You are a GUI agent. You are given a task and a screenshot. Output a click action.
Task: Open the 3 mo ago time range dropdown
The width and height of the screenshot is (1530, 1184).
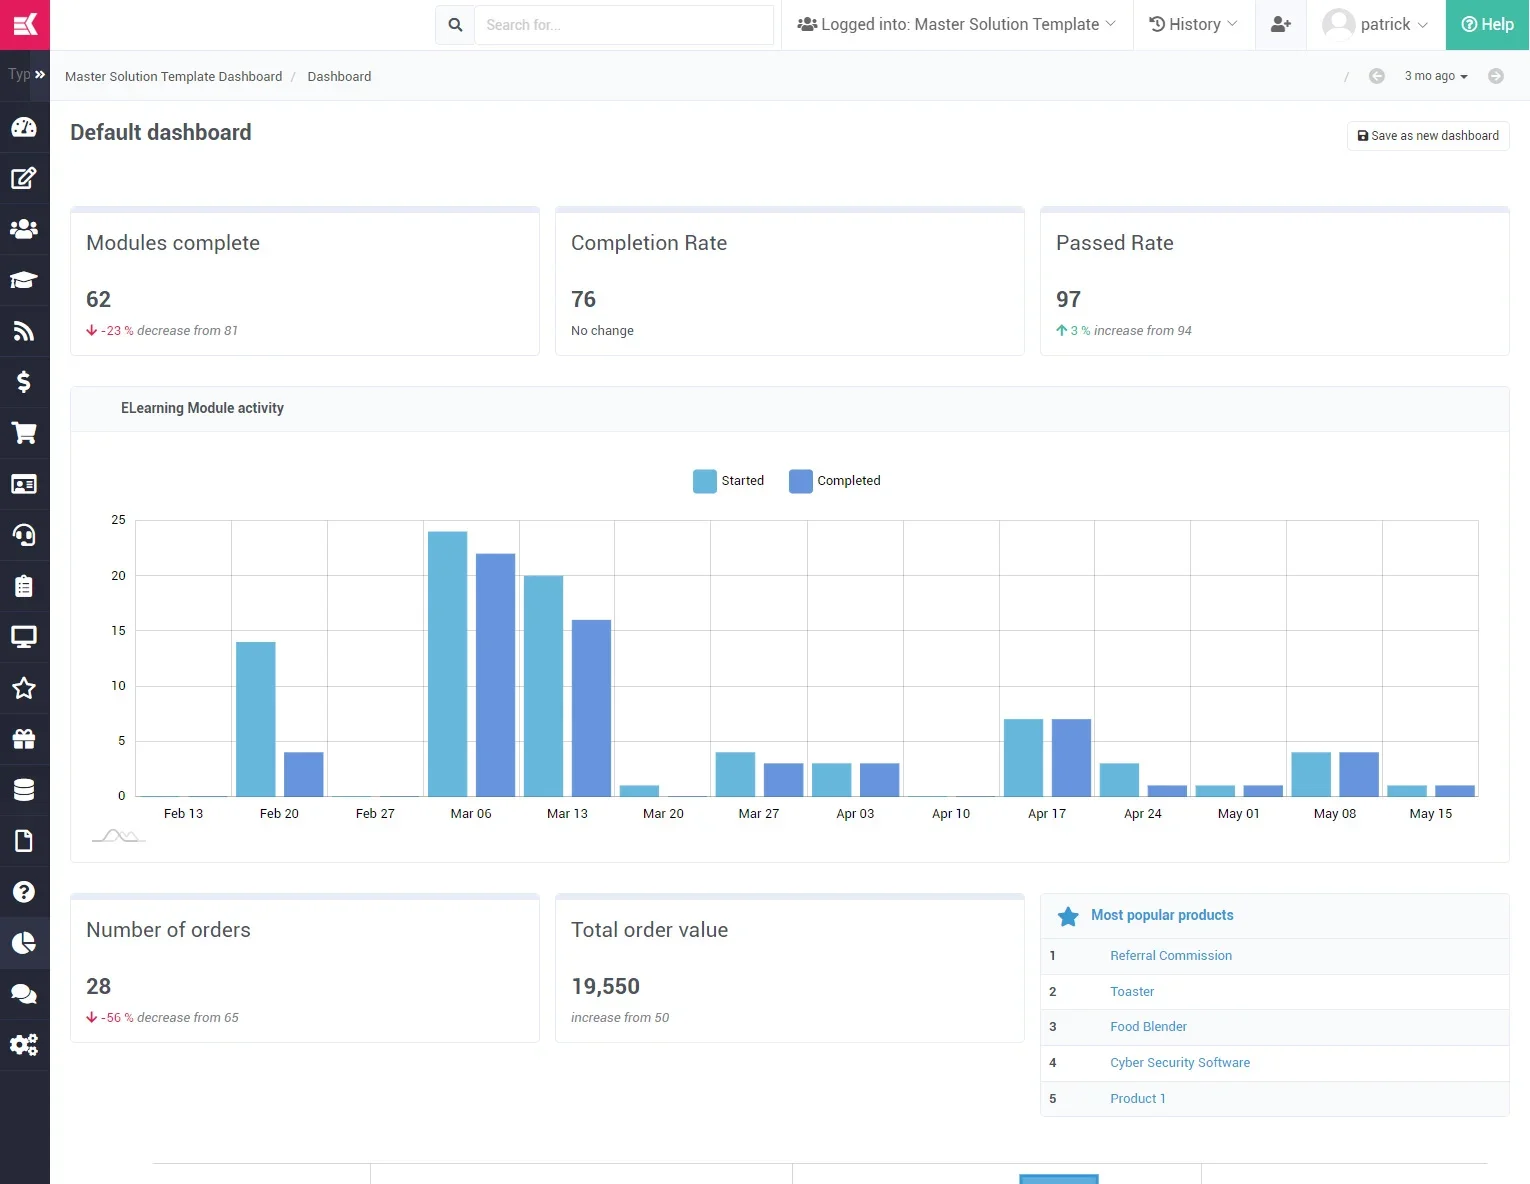pos(1436,77)
